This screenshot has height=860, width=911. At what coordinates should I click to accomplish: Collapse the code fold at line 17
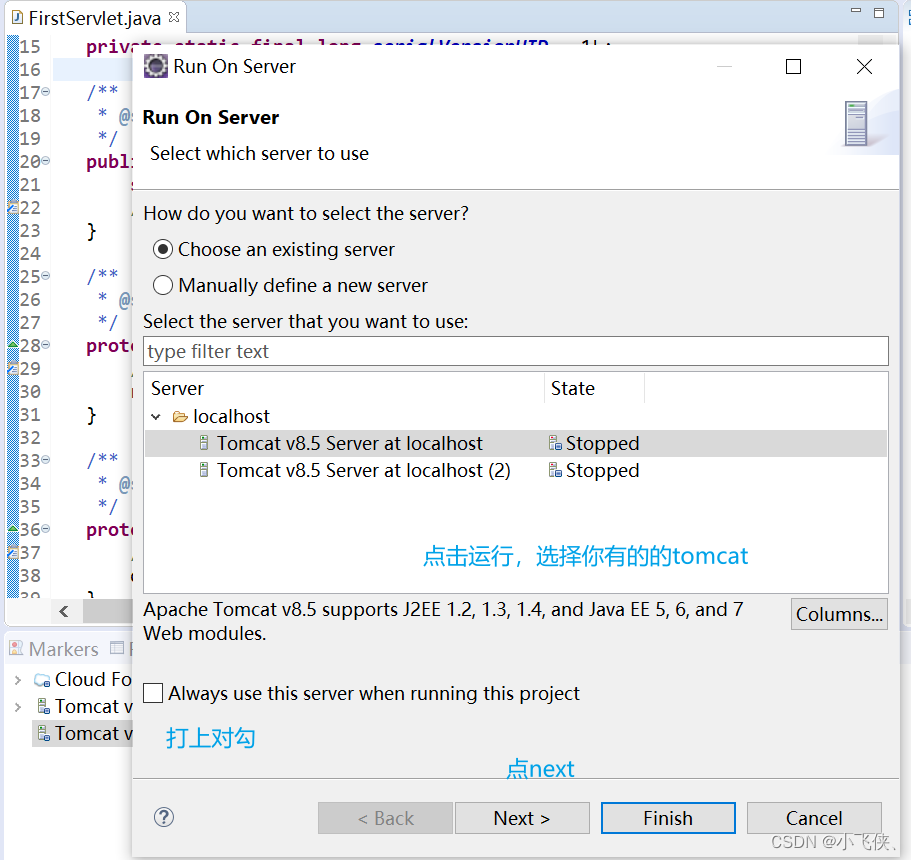tap(45, 91)
